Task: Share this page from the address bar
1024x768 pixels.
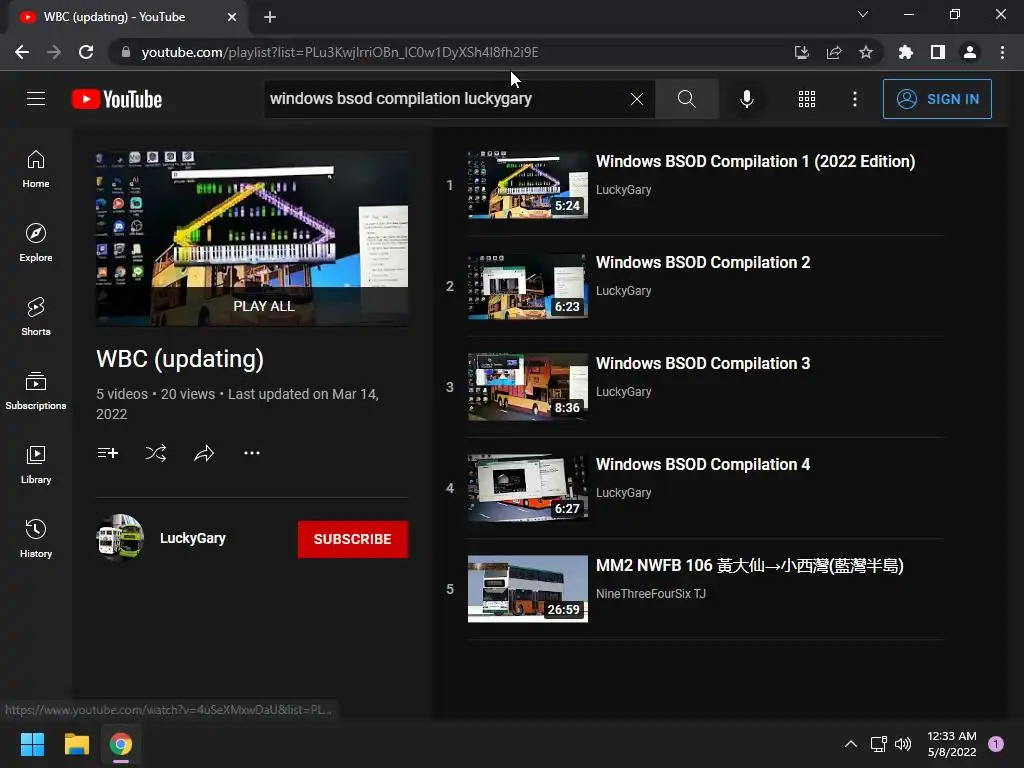Action: point(833,52)
